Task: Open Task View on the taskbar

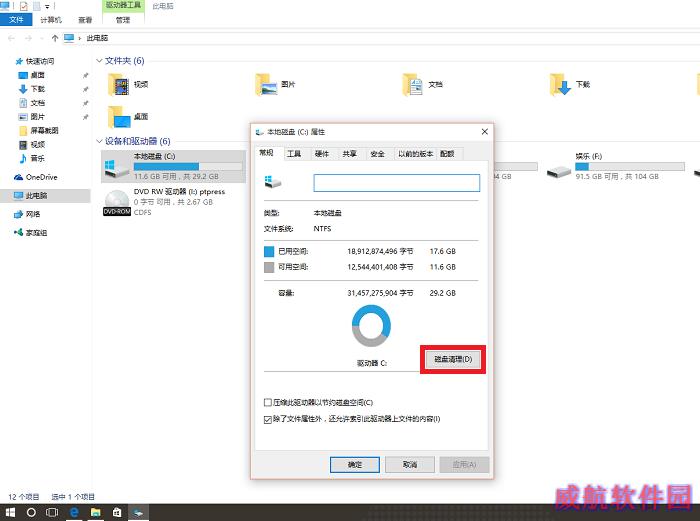Action: pyautogui.click(x=52, y=512)
